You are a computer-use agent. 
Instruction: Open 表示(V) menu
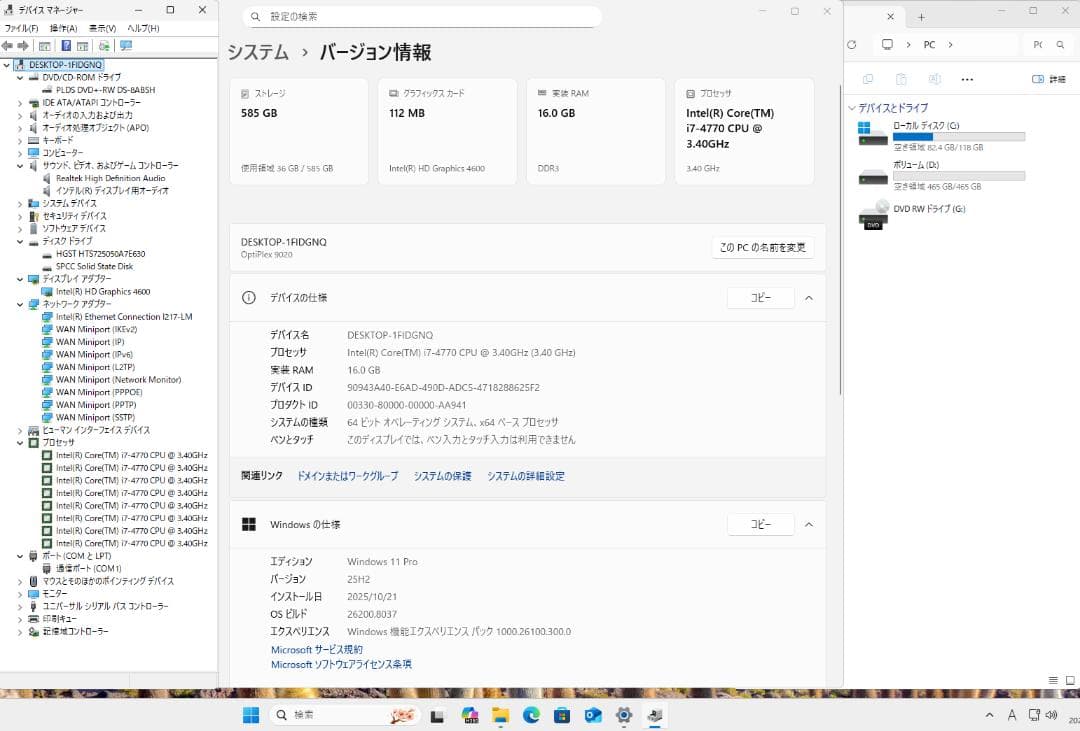(x=103, y=28)
